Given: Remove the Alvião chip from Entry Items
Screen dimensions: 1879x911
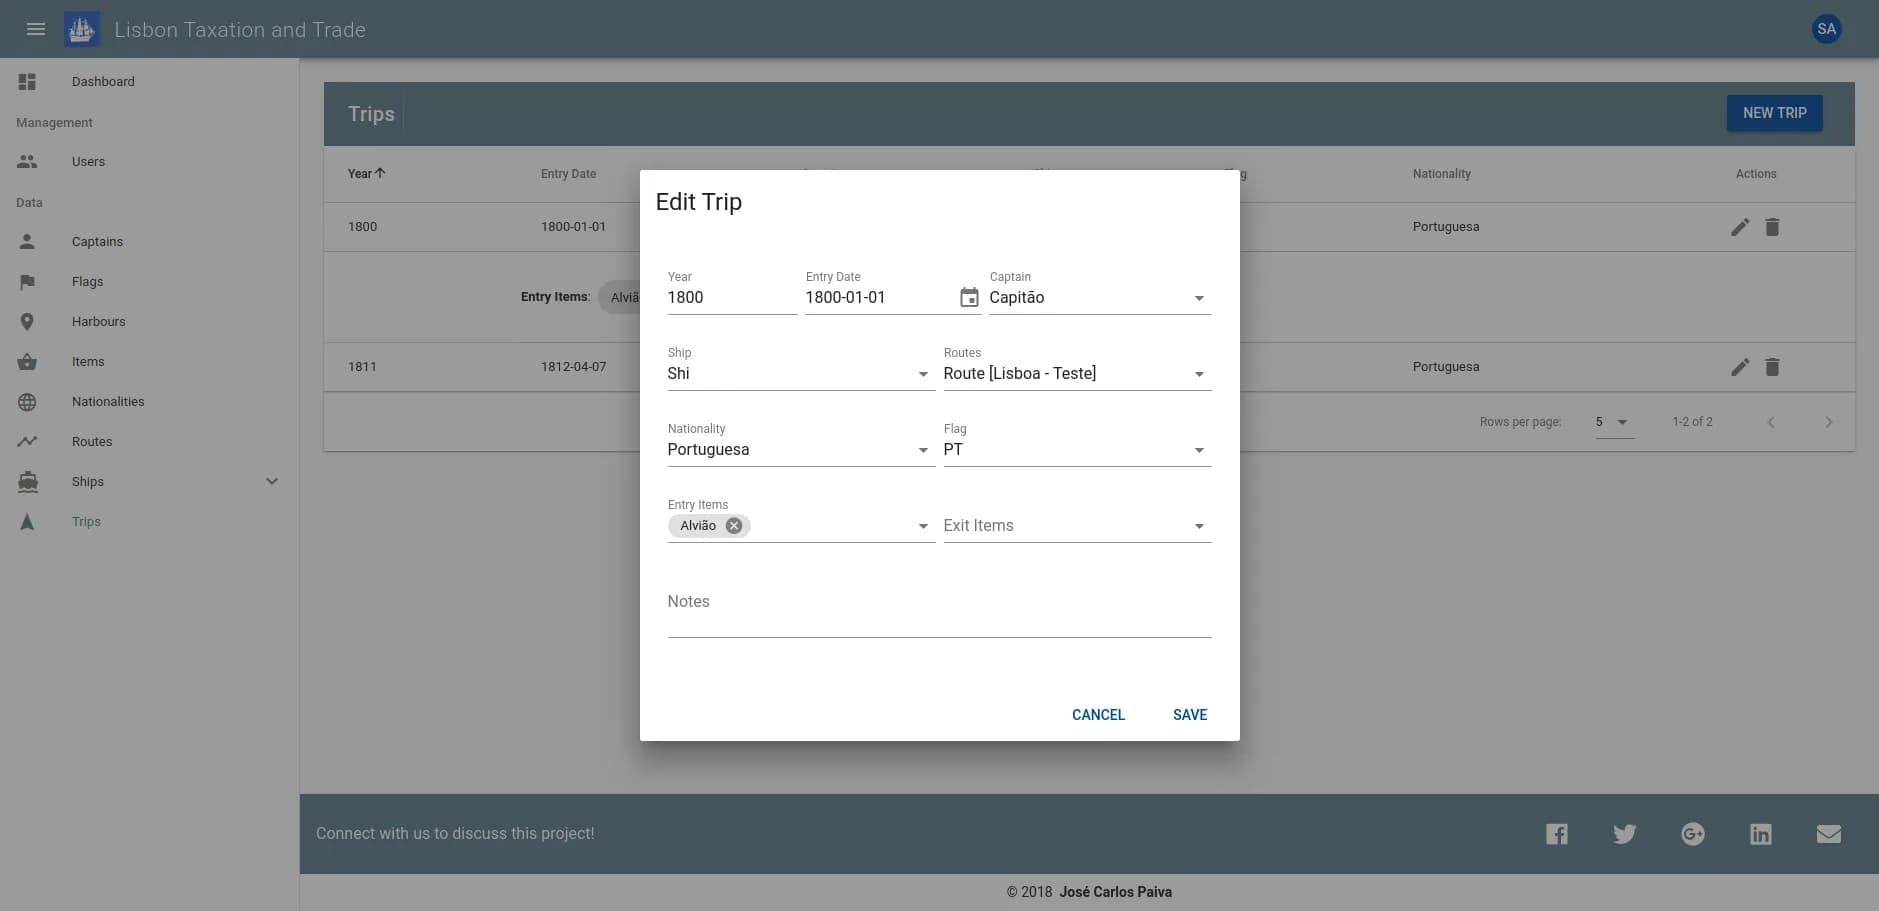Looking at the screenshot, I should pyautogui.click(x=734, y=526).
